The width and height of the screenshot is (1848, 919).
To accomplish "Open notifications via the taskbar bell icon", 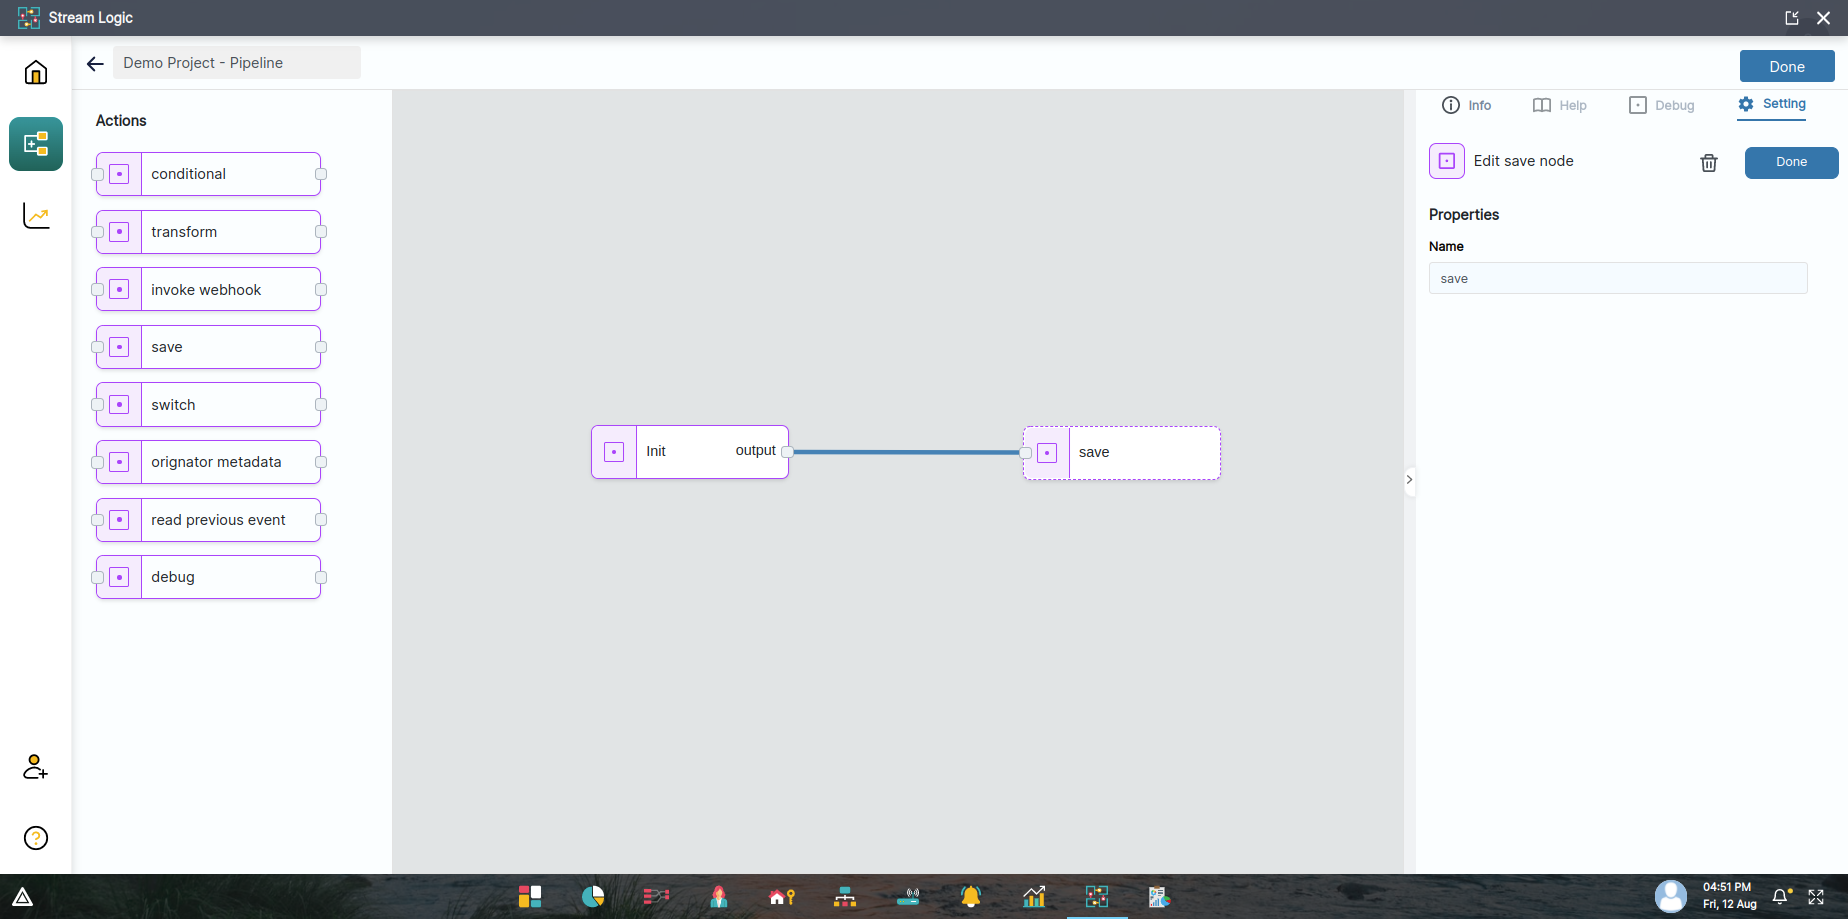I will [971, 897].
